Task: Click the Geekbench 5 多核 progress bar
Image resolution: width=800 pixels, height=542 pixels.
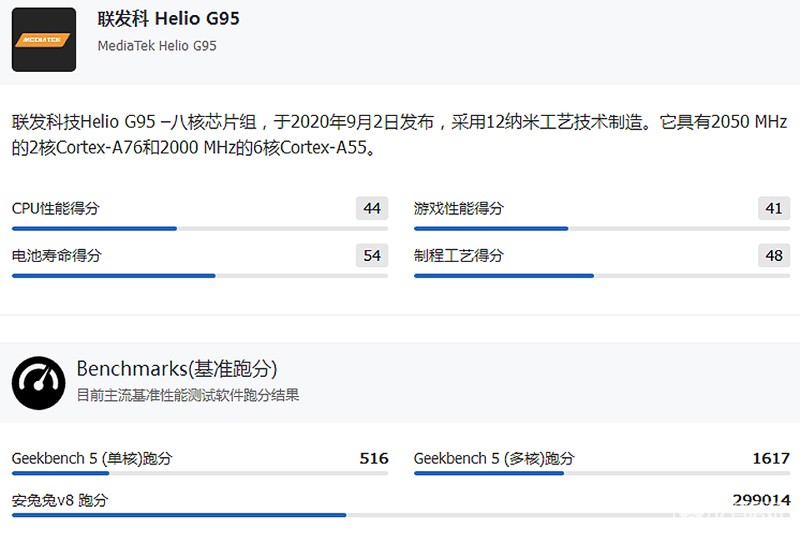Action: coord(602,473)
